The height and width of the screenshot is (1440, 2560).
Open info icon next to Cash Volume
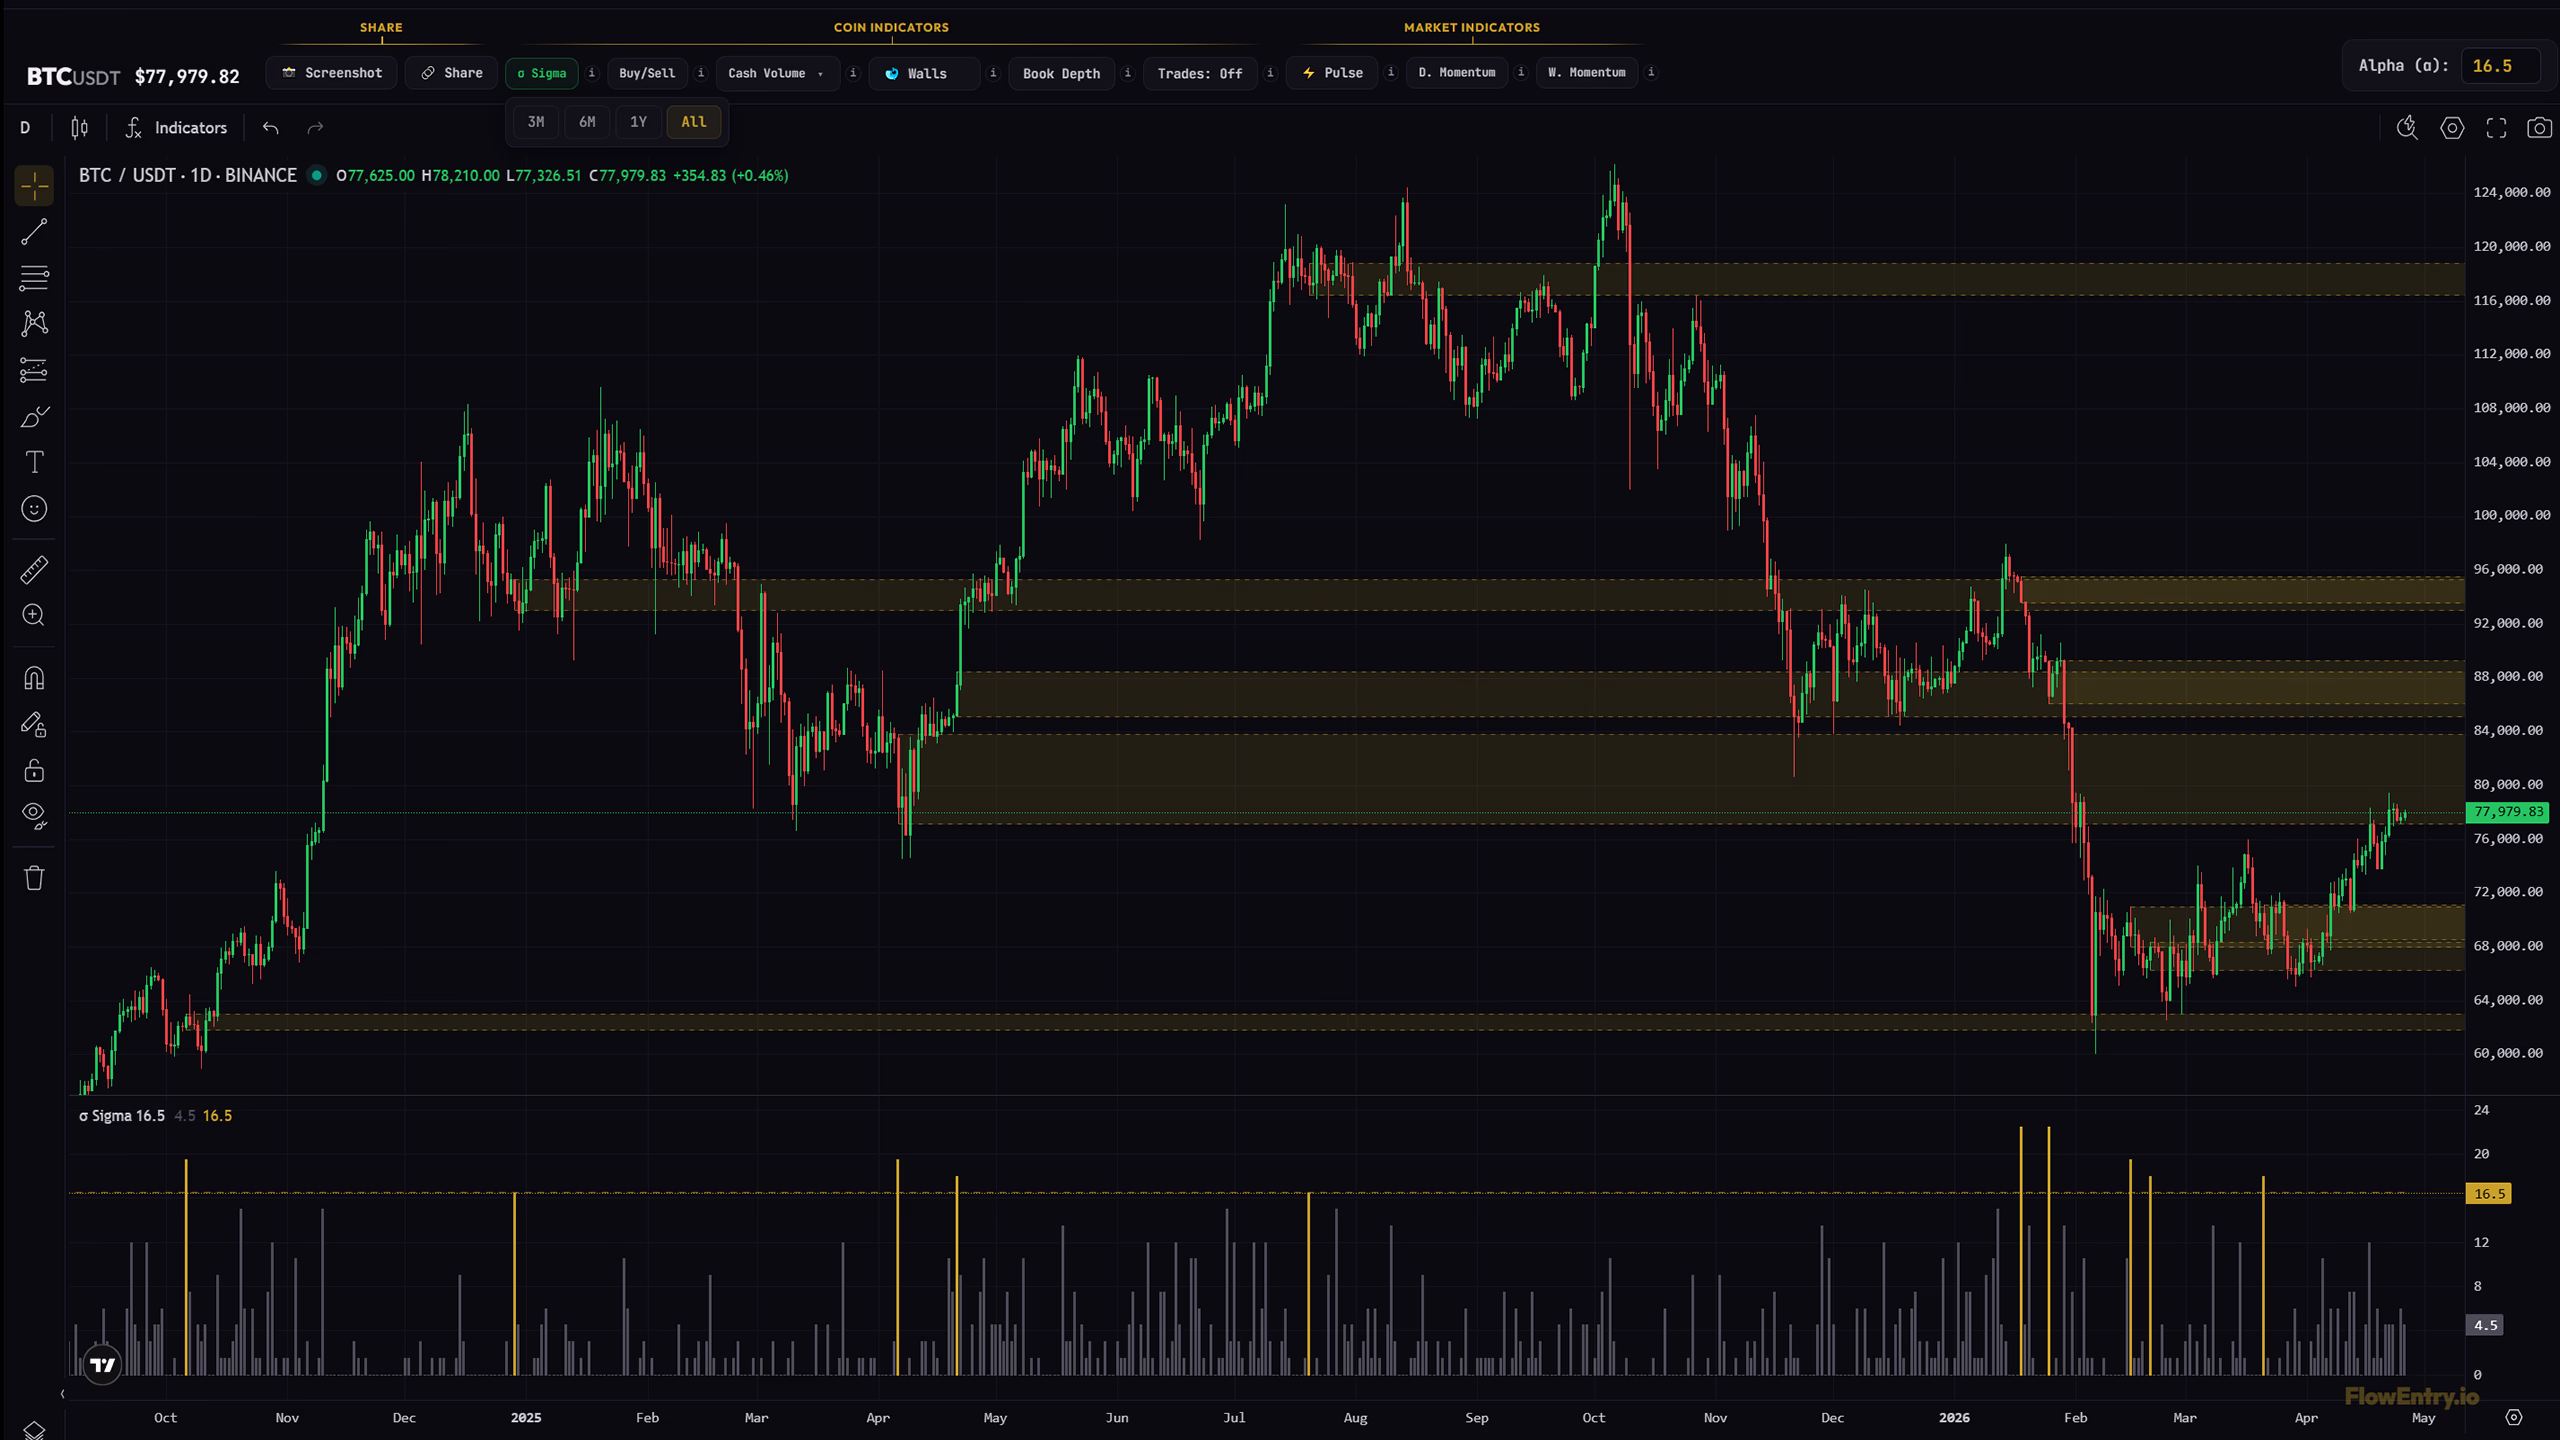coord(853,73)
